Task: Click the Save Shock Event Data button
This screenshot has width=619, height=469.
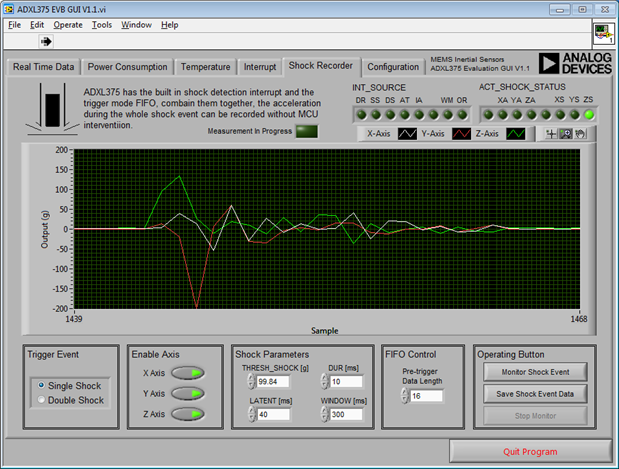Action: (534, 393)
